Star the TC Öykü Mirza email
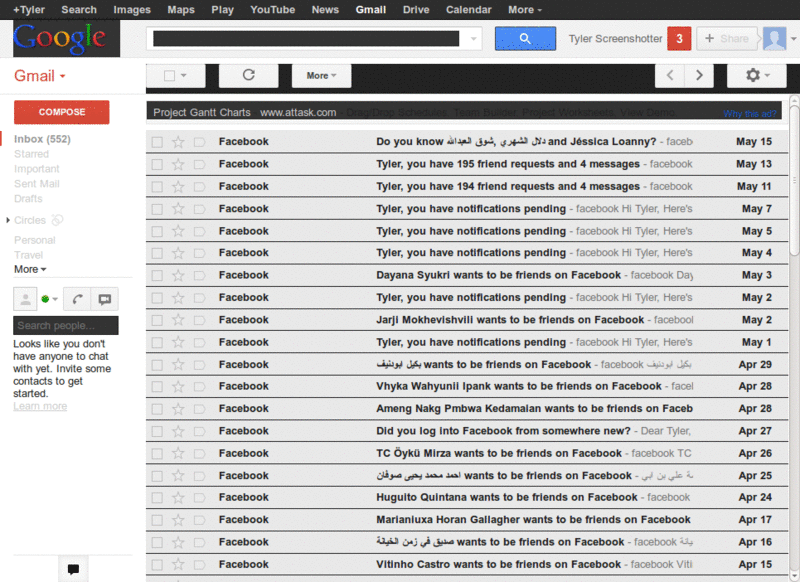This screenshot has height=582, width=800. tap(178, 453)
